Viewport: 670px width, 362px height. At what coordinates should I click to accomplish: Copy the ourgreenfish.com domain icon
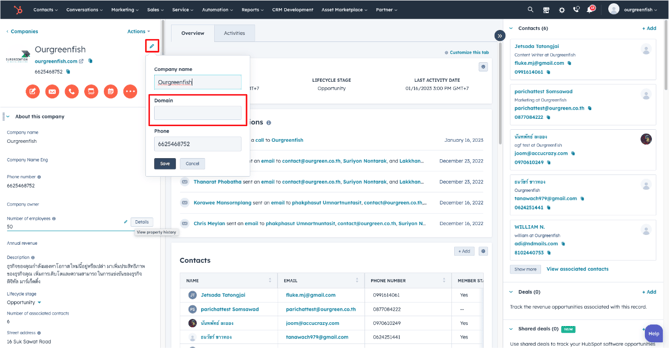click(90, 61)
